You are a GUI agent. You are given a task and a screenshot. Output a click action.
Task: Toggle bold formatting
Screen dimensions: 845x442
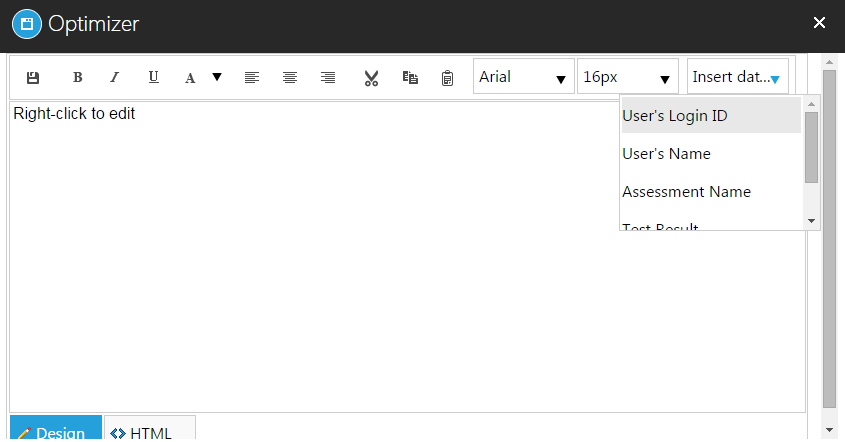pyautogui.click(x=77, y=78)
